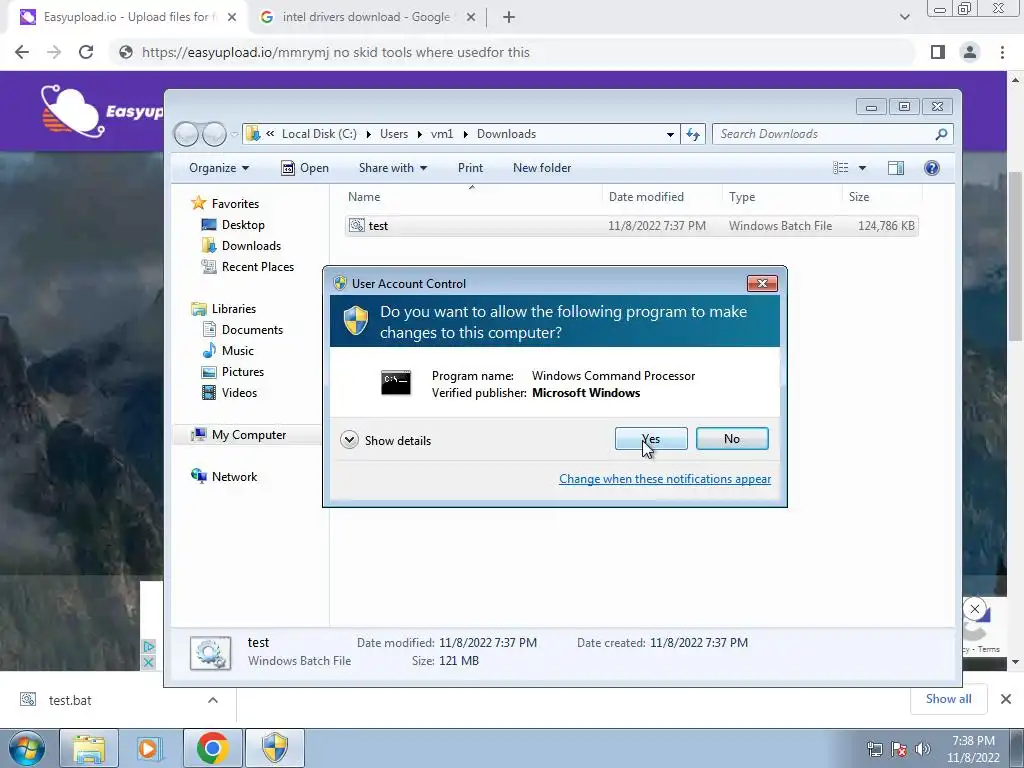Viewport: 1024px width, 768px height.
Task: Select Pictures library in navigation pane
Action: [x=233, y=372]
